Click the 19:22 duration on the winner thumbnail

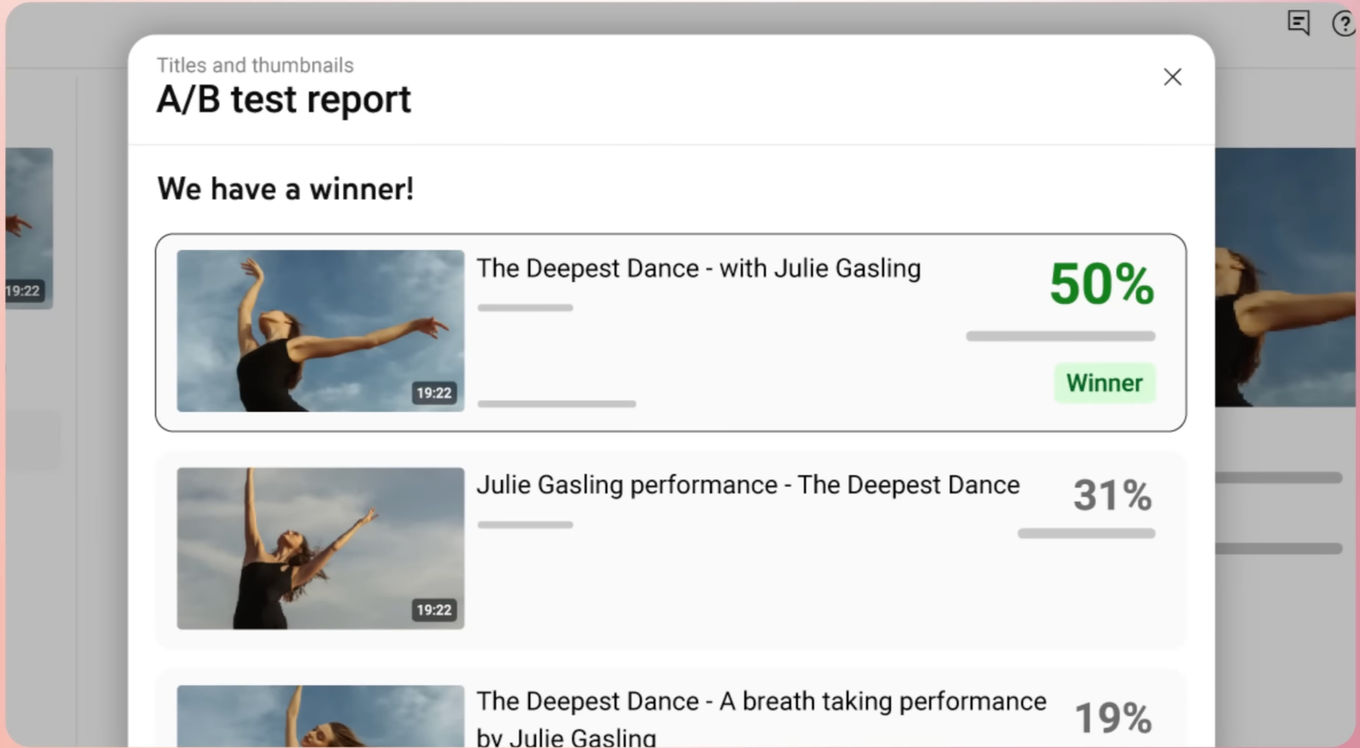pyautogui.click(x=434, y=393)
